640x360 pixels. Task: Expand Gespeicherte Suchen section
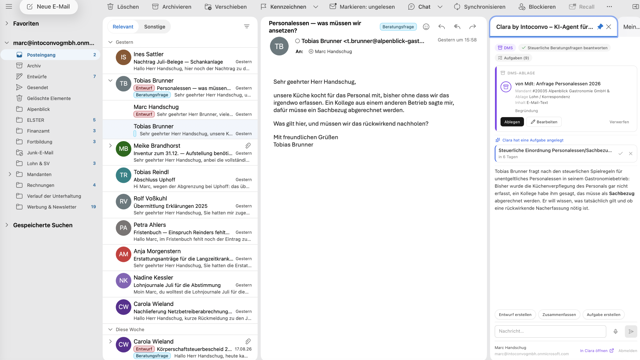point(7,225)
